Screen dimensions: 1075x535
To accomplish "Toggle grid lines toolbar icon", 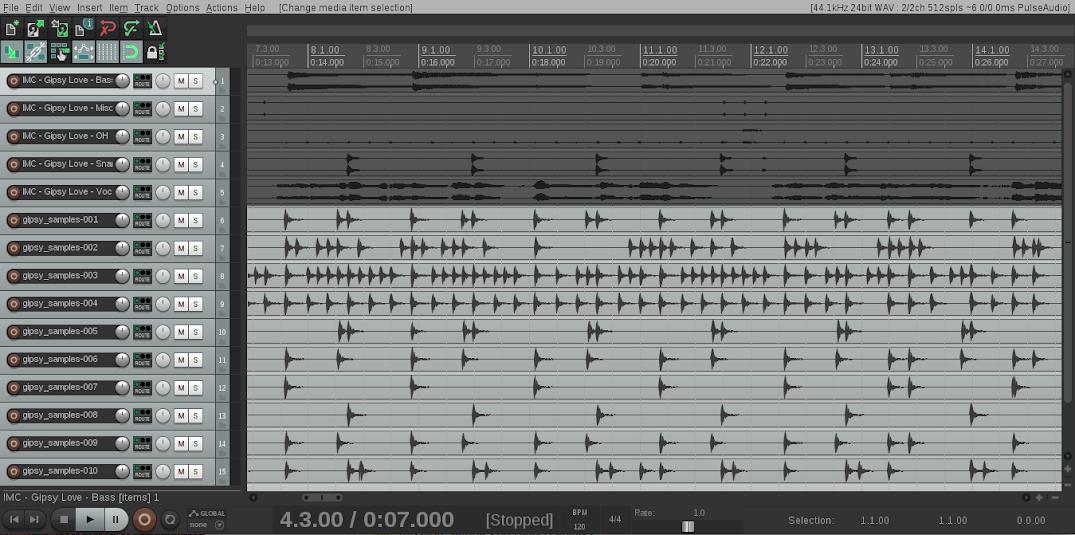I will tap(107, 51).
